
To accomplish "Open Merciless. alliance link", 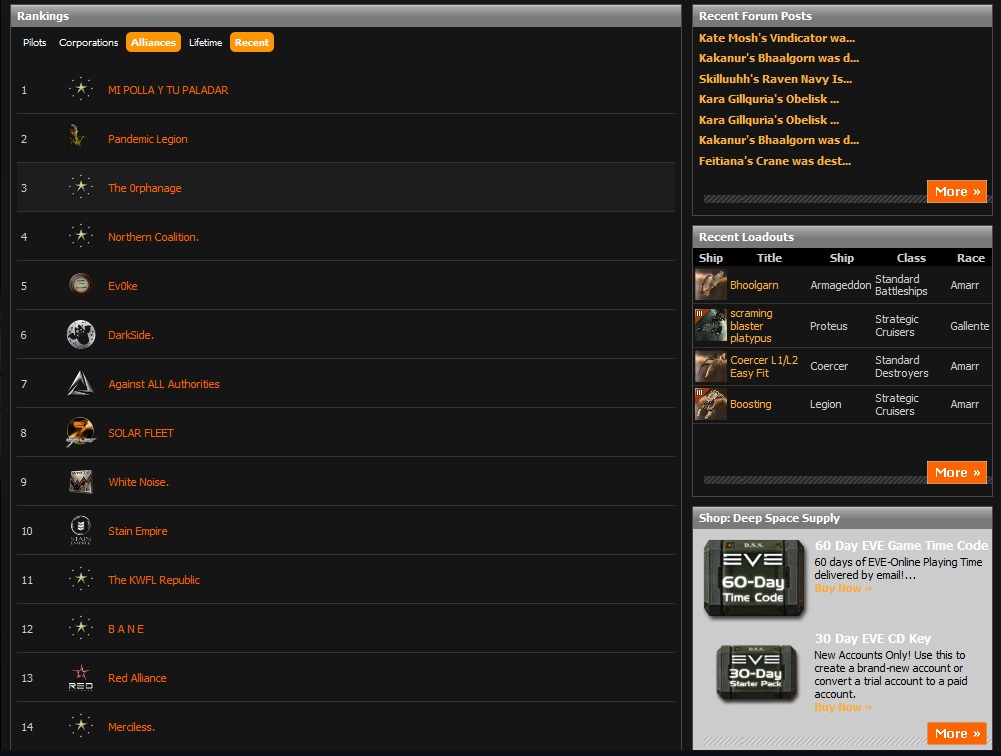I will (131, 727).
